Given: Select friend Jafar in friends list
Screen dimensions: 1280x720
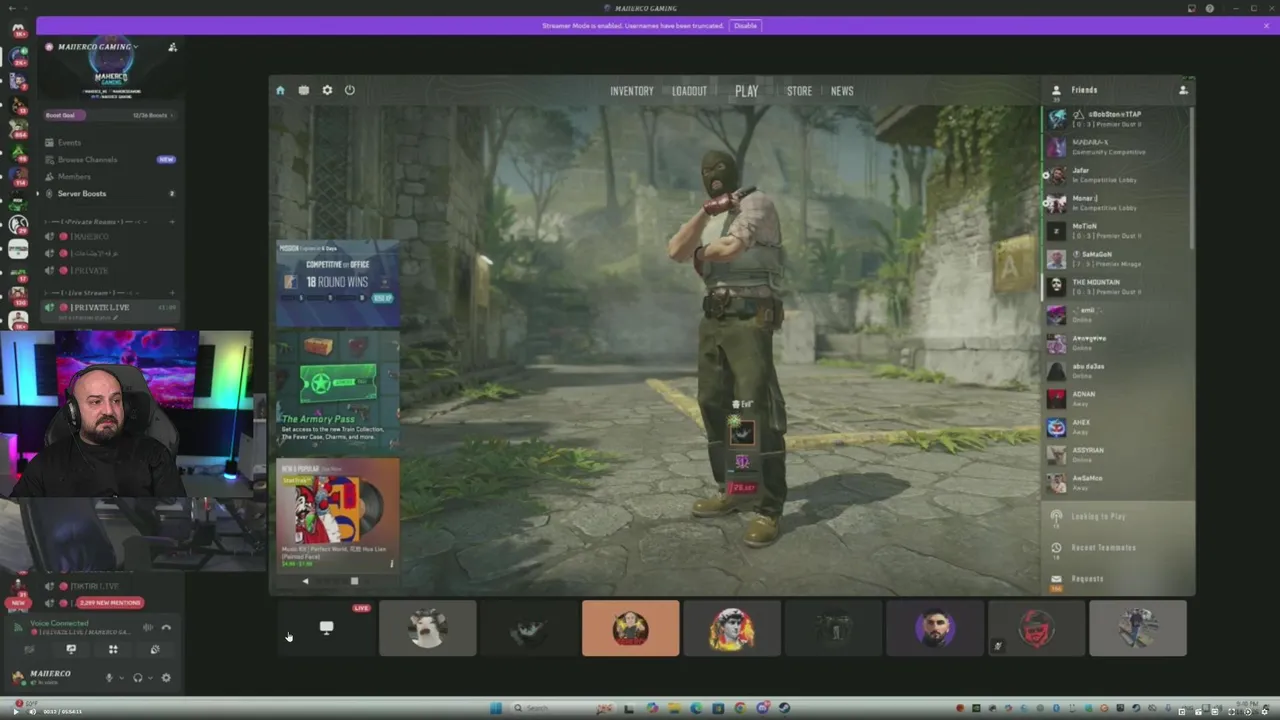Looking at the screenshot, I should (1116, 175).
